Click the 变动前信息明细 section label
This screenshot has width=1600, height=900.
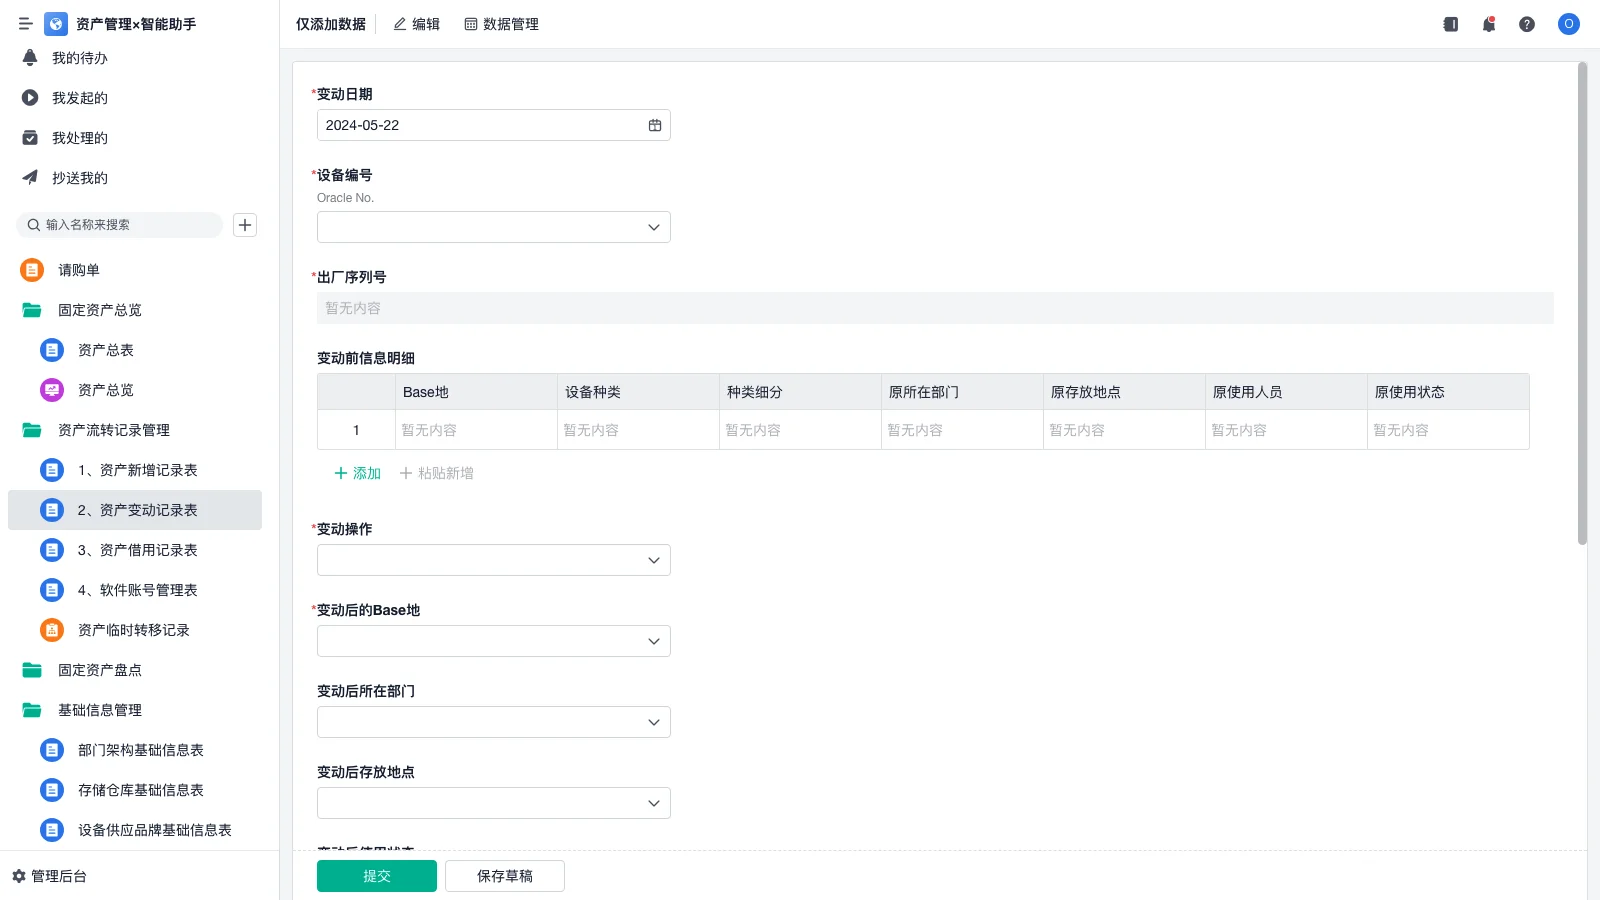366,358
